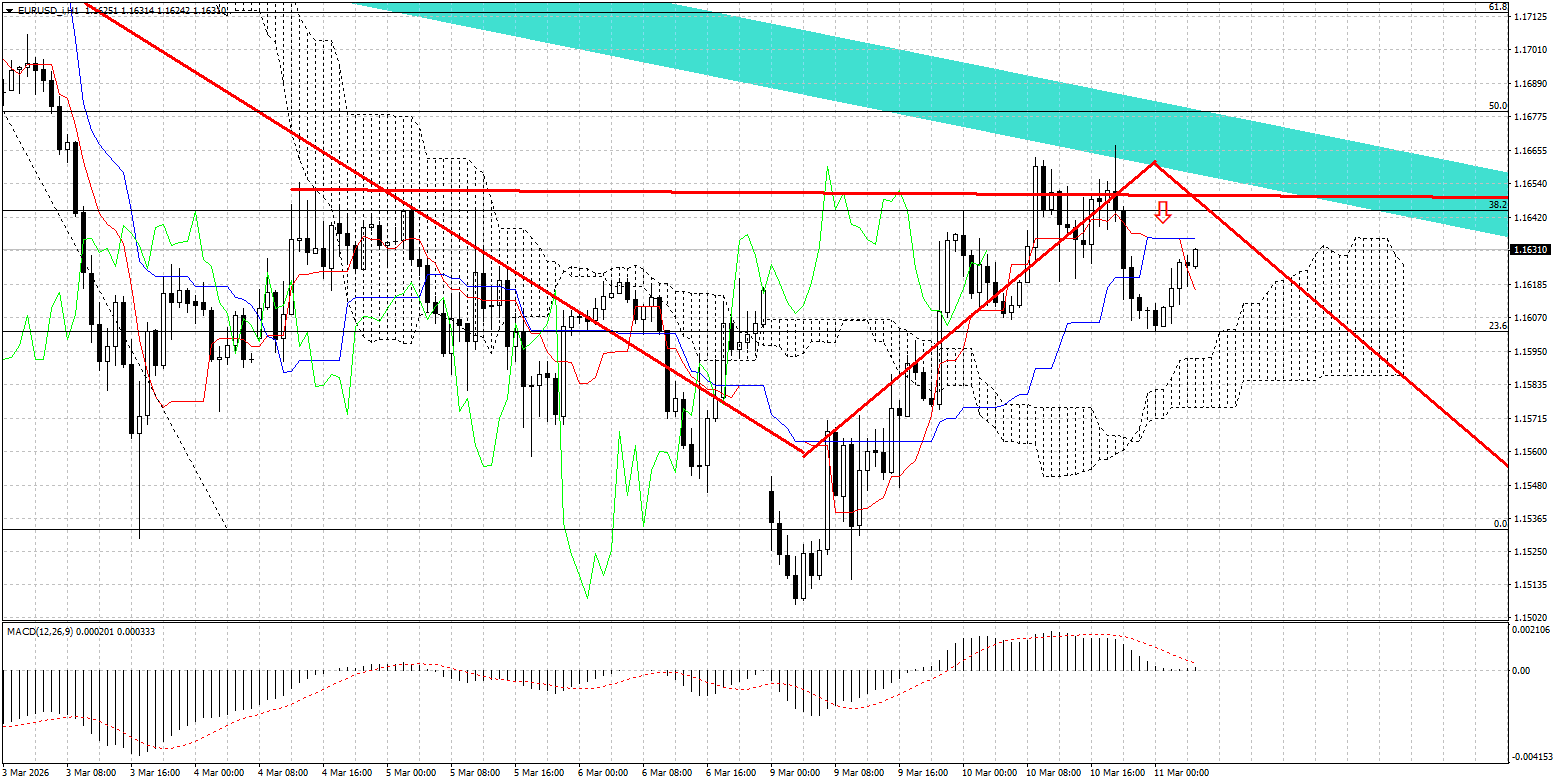Viewport: 1554px width, 784px height.
Task: Click the 4 Mar 08:00 time label
Action: 283,773
